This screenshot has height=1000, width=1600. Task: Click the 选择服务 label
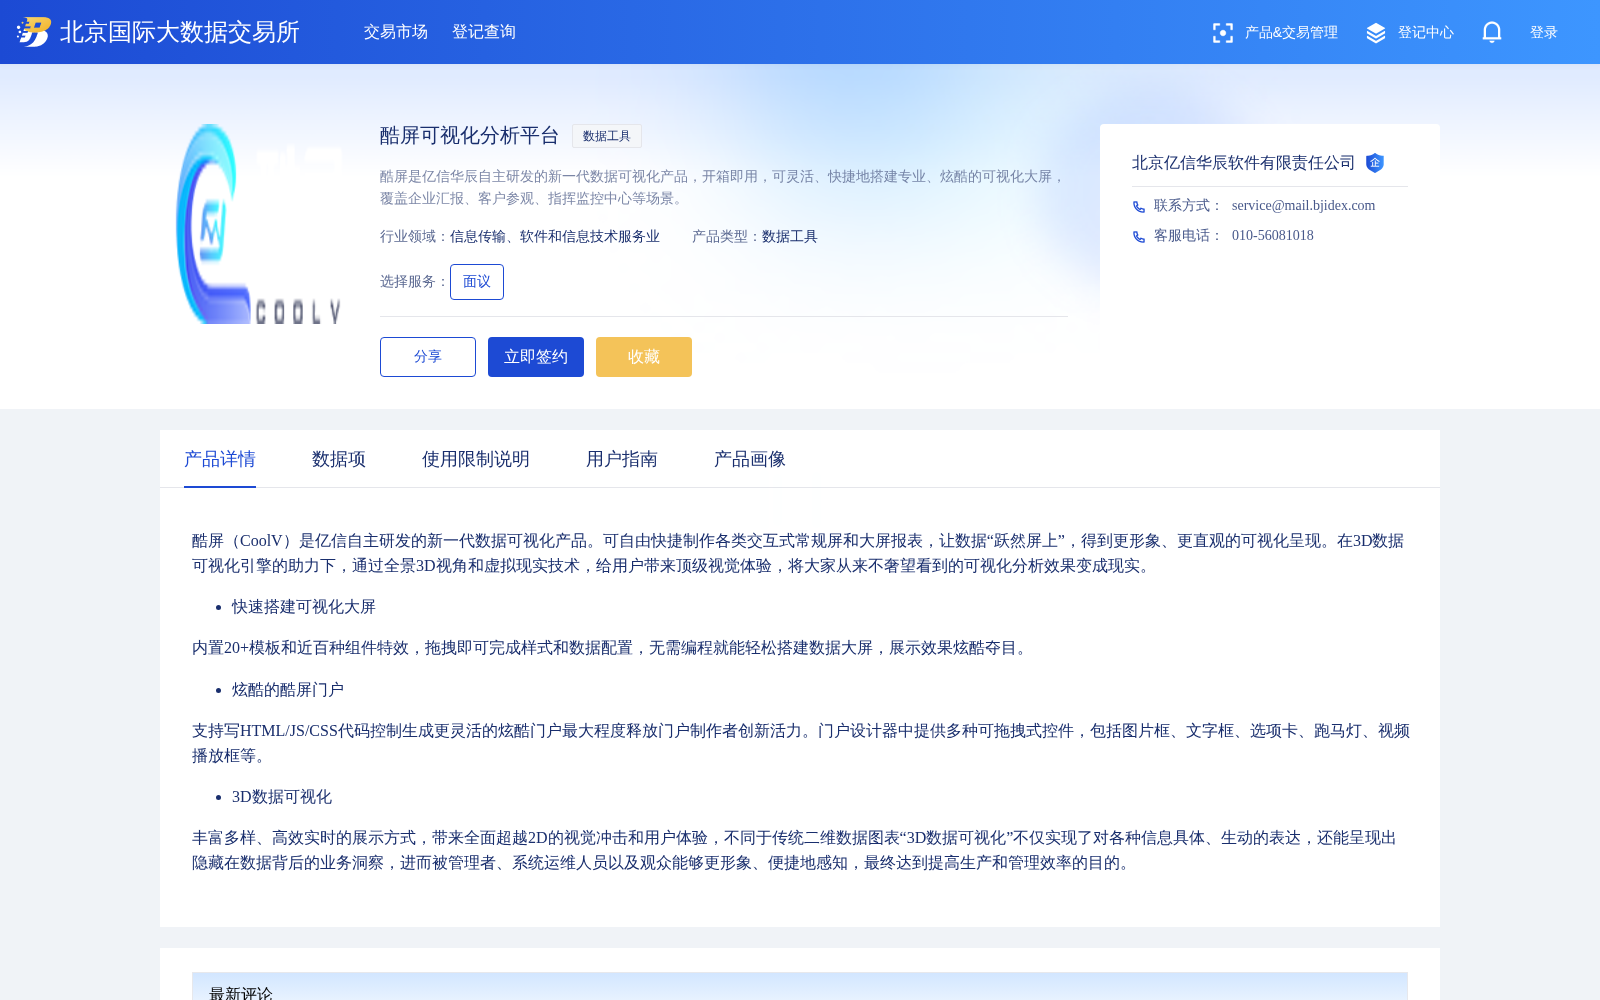(x=415, y=282)
